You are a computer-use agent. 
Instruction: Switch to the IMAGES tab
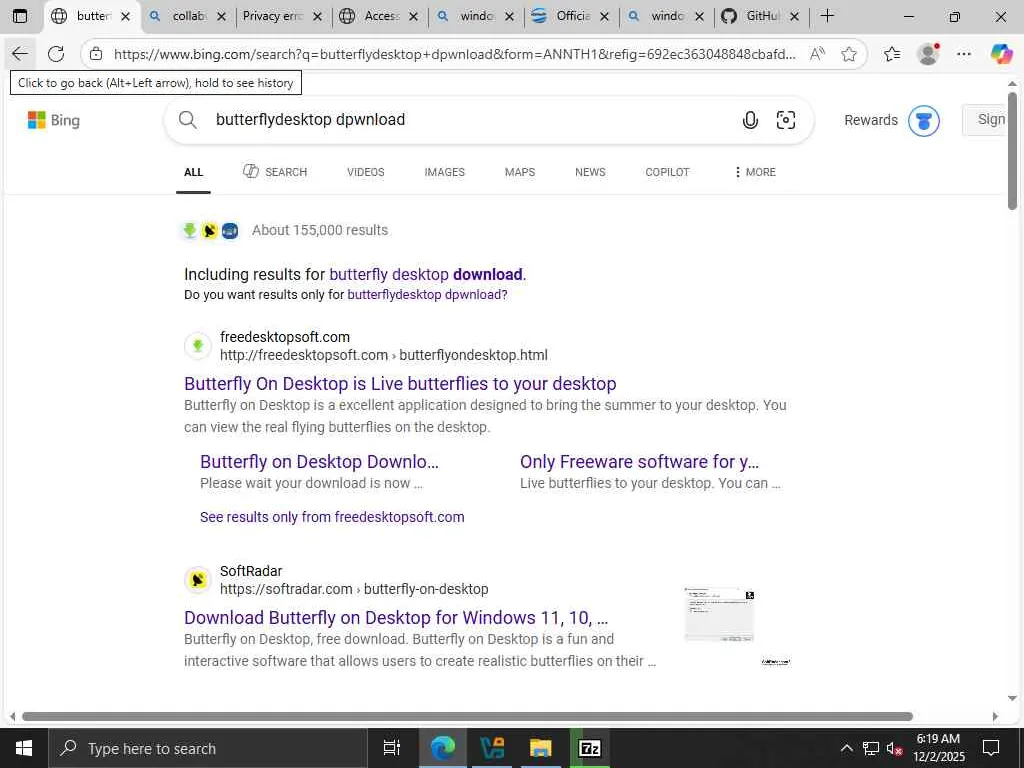(x=445, y=172)
